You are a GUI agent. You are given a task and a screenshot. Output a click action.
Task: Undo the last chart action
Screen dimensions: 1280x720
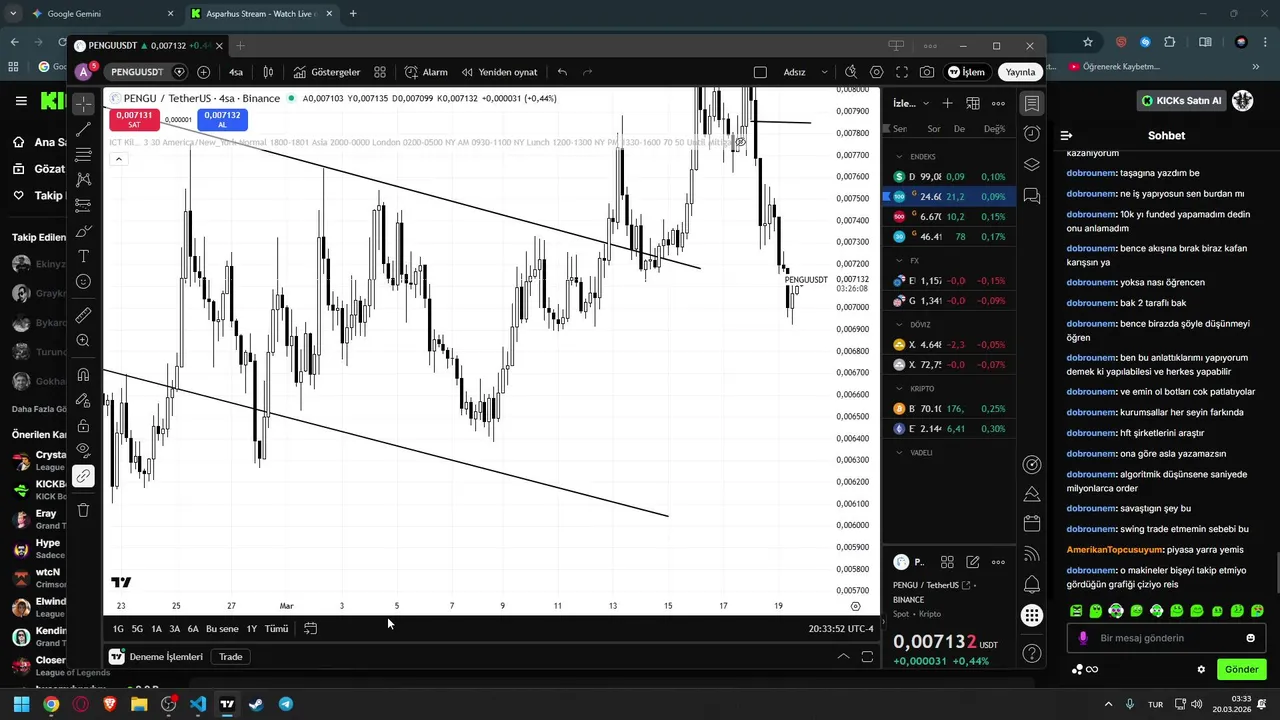(x=562, y=72)
